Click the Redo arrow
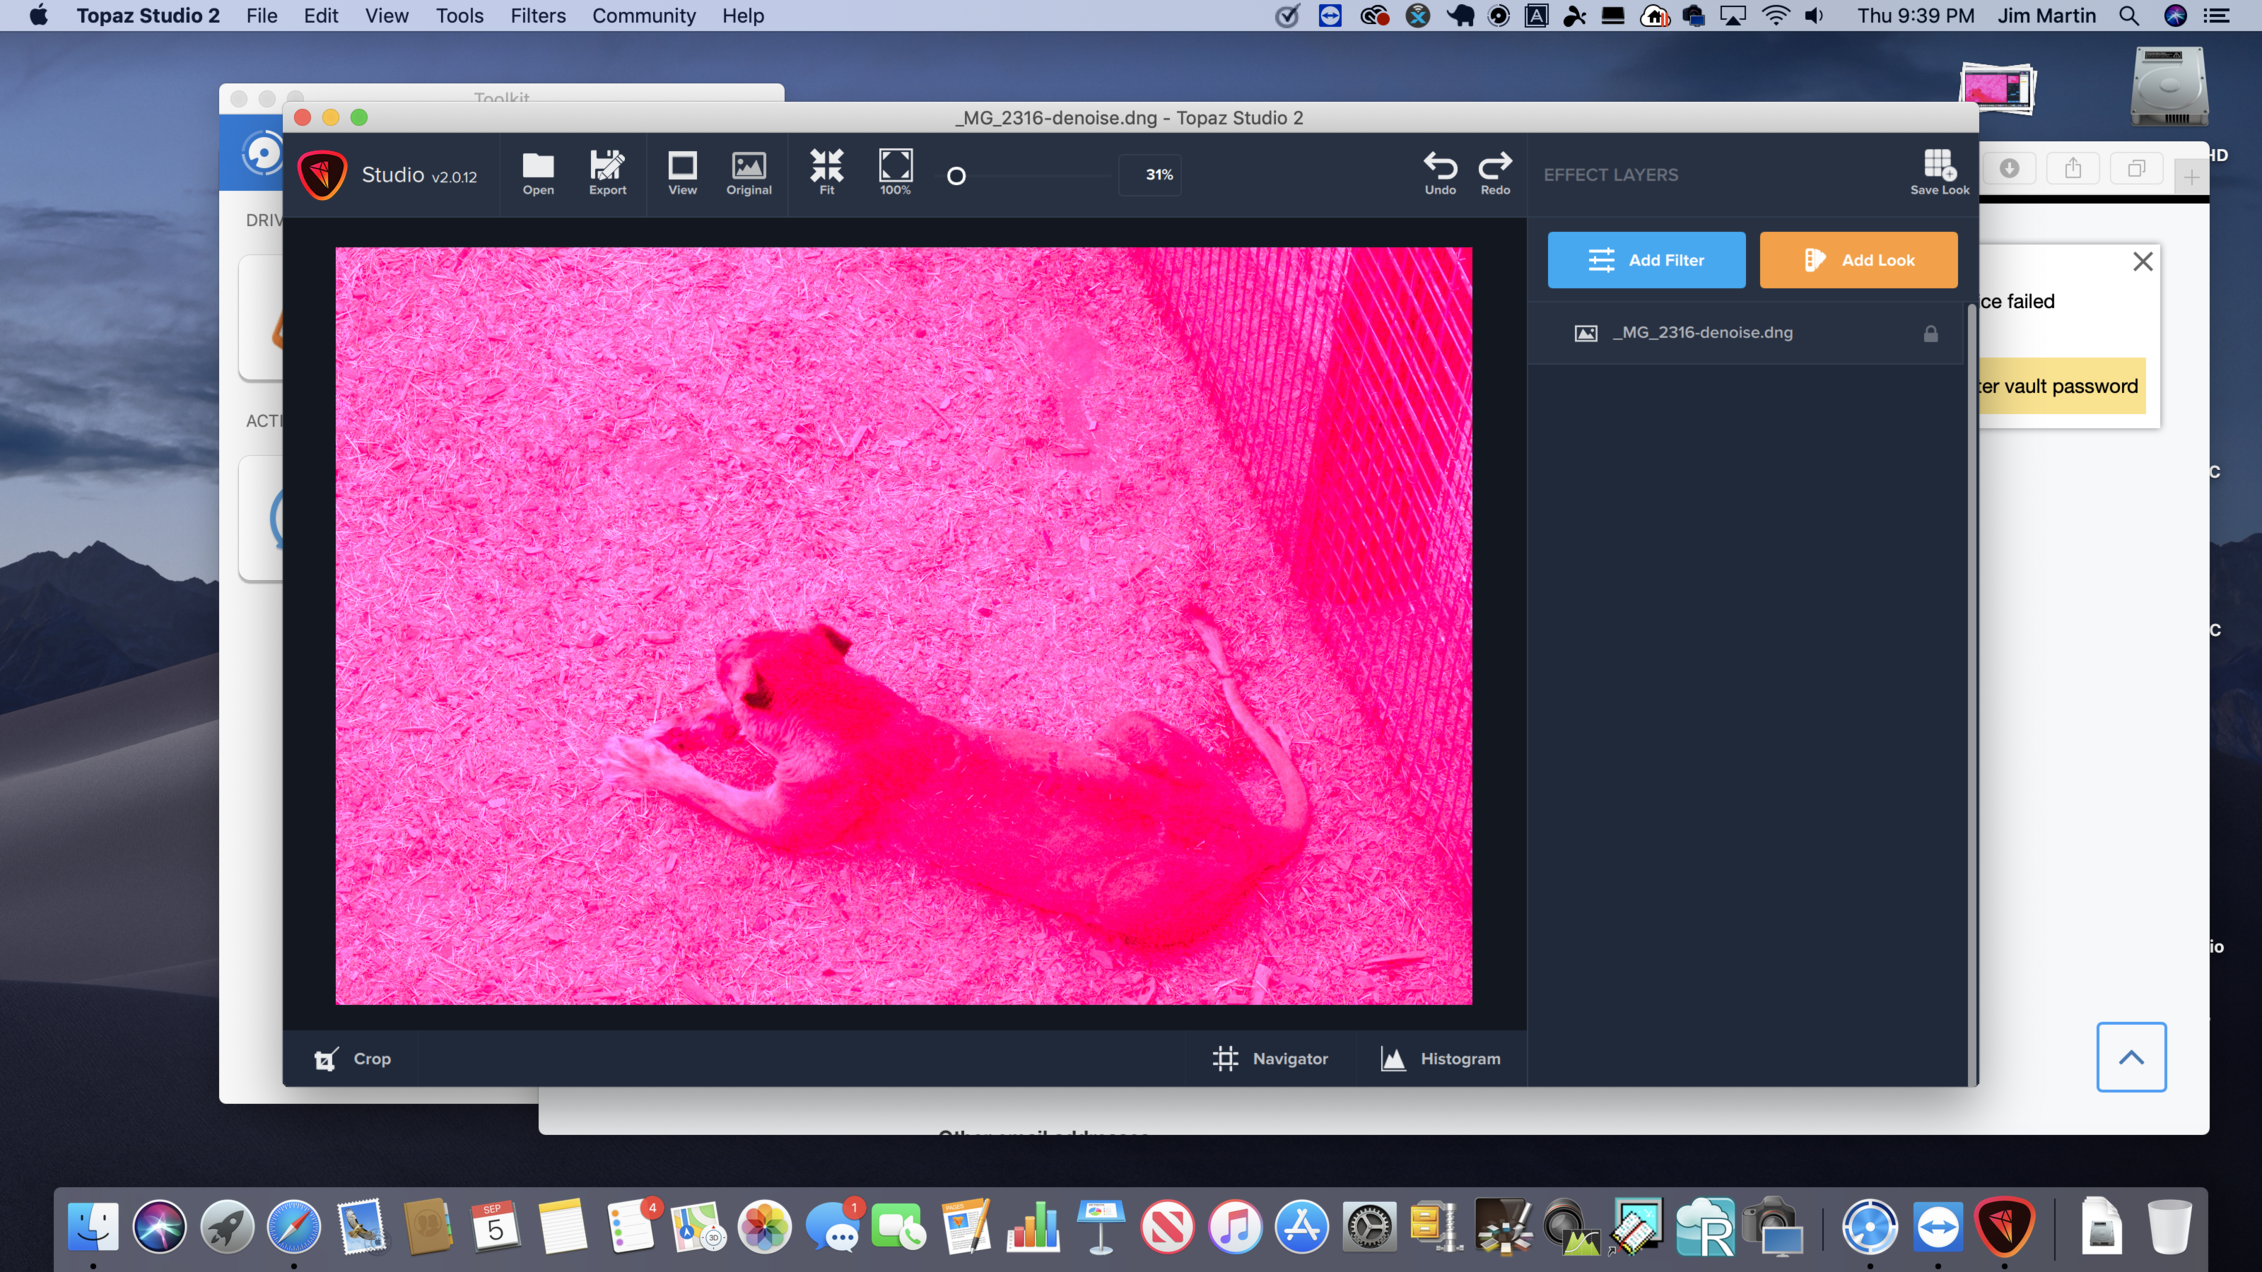 (x=1495, y=172)
